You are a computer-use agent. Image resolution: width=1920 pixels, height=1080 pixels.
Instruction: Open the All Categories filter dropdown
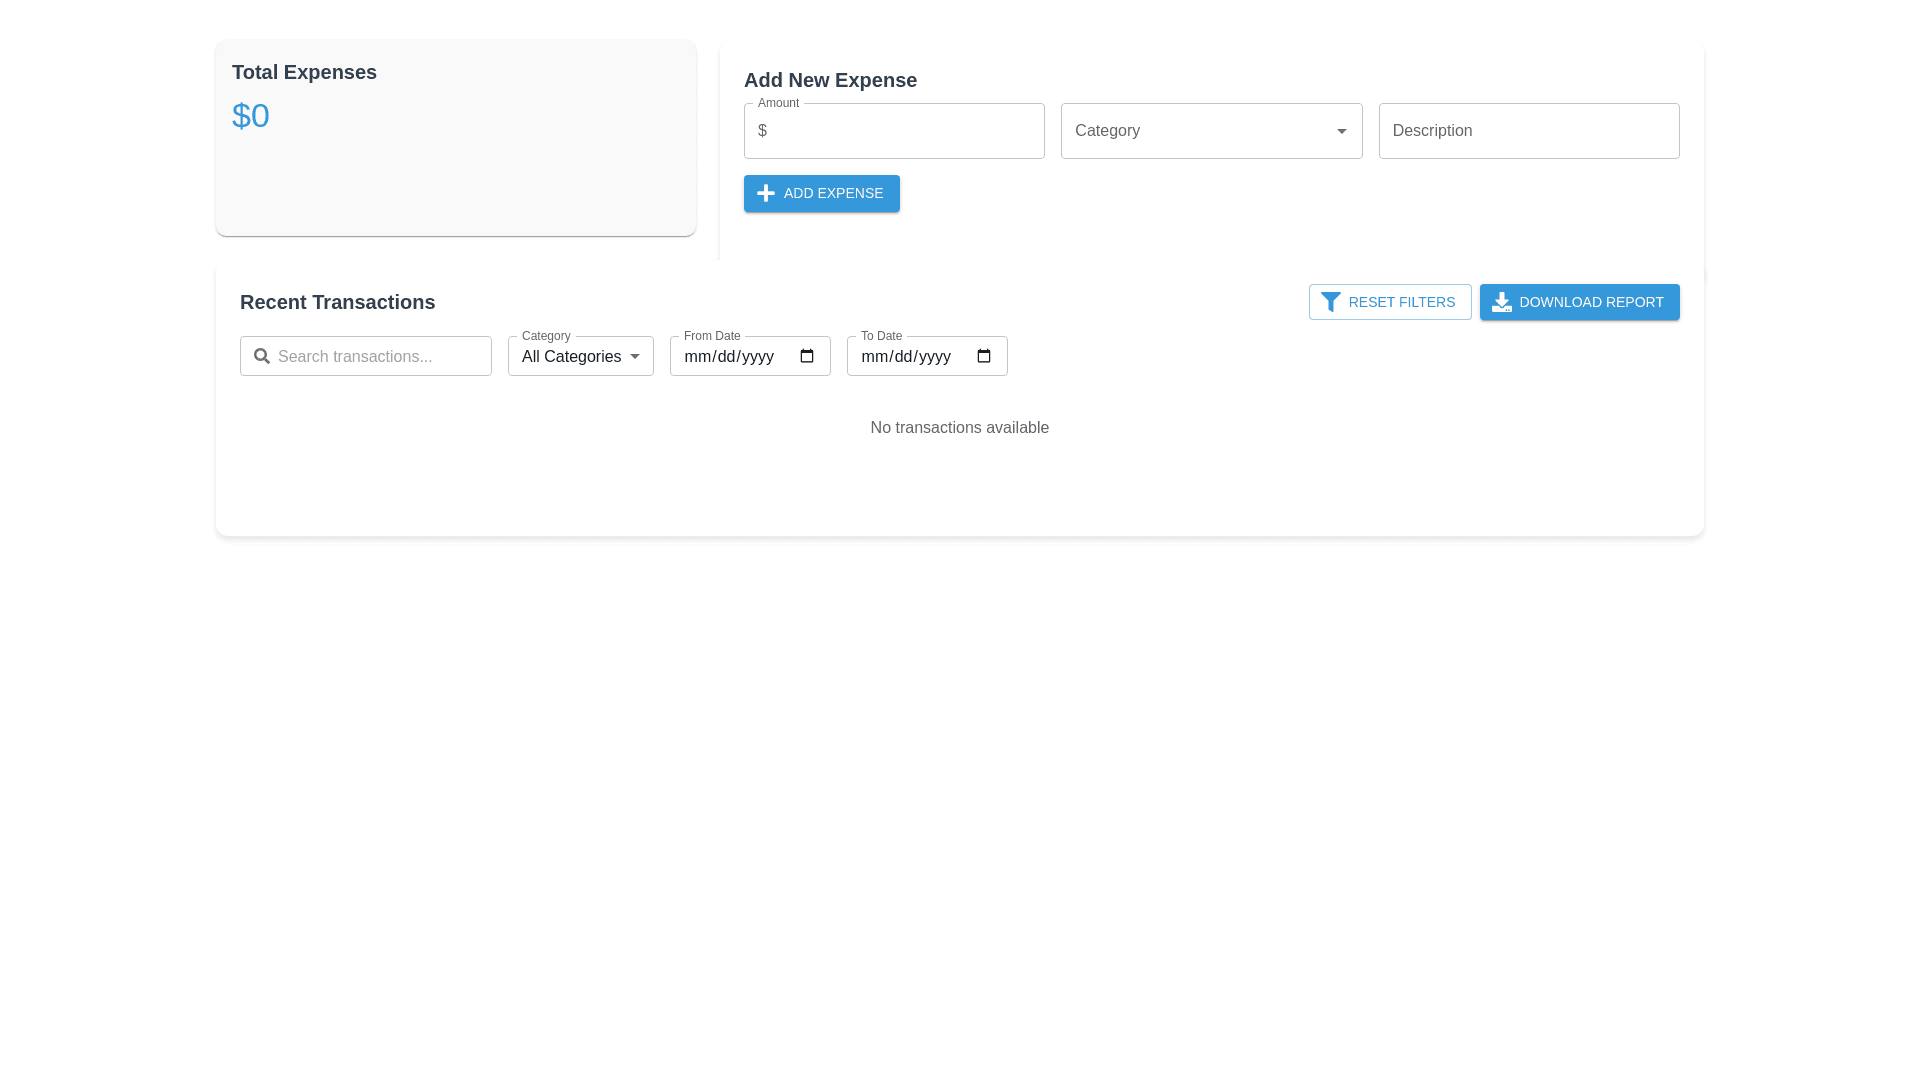tap(572, 357)
